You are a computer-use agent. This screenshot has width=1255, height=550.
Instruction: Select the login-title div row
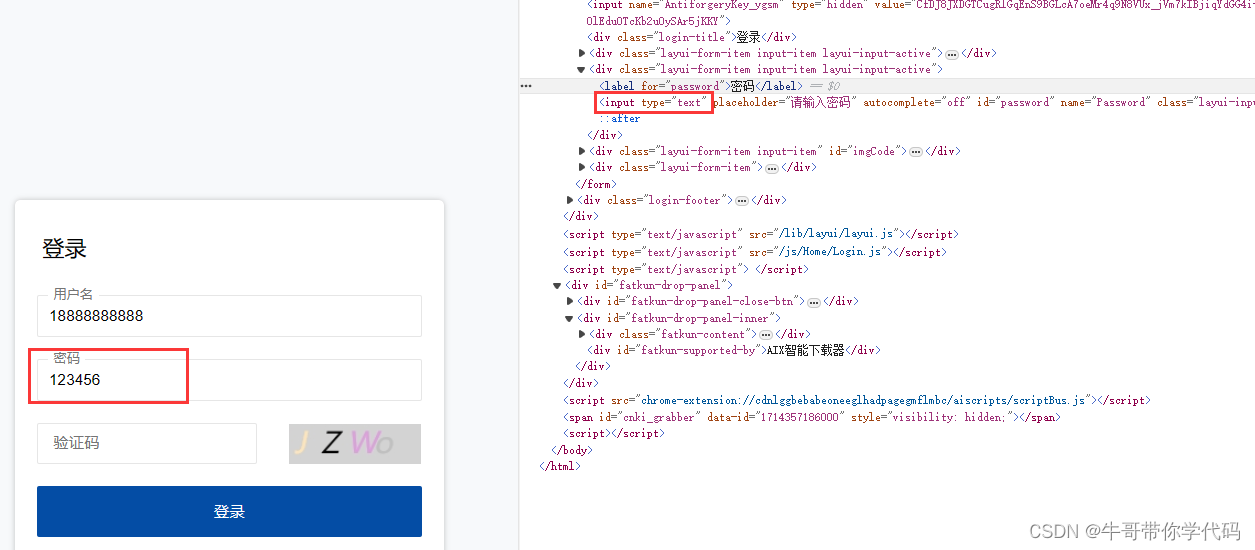tap(886, 37)
